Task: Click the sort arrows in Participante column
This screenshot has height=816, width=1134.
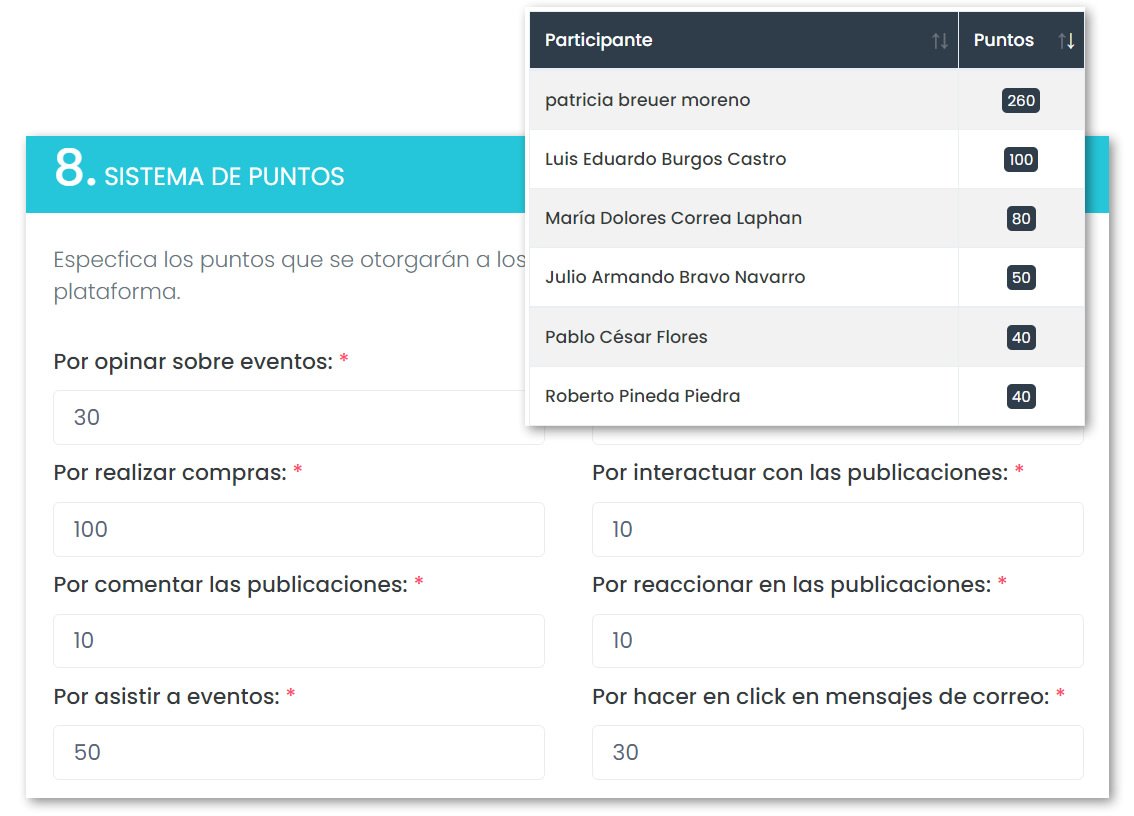Action: (x=939, y=41)
